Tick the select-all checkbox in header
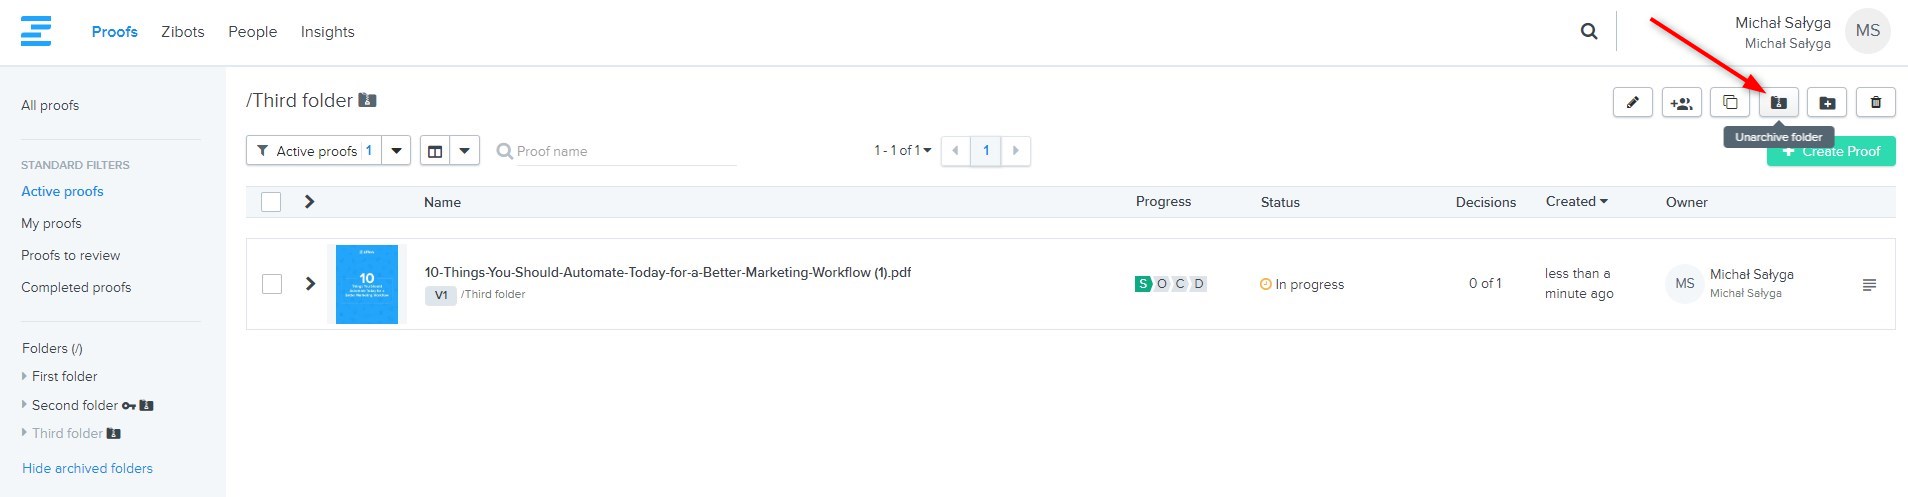The width and height of the screenshot is (1908, 497). click(x=271, y=202)
